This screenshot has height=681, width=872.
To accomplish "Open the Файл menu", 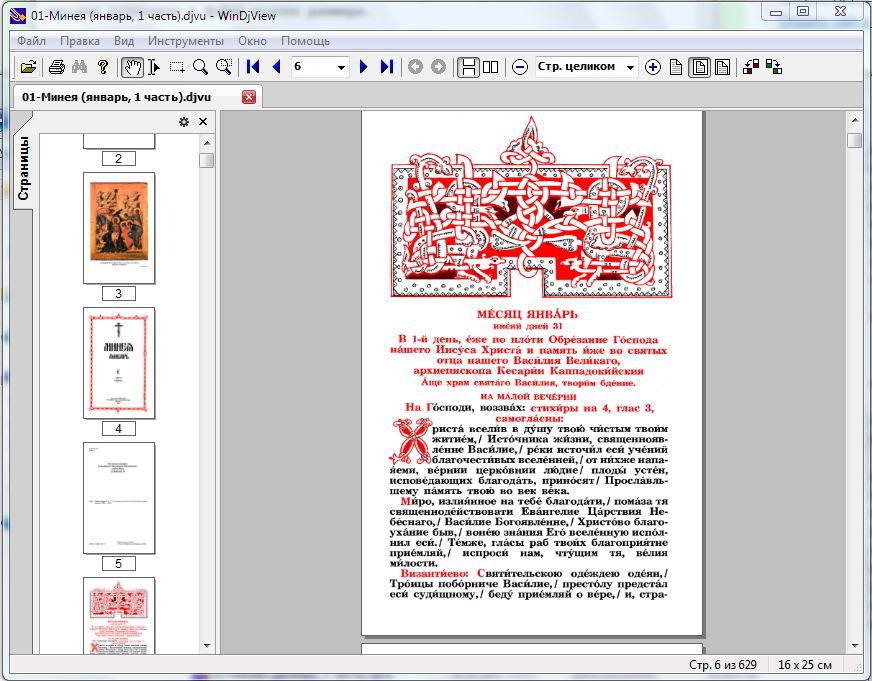I will (32, 41).
